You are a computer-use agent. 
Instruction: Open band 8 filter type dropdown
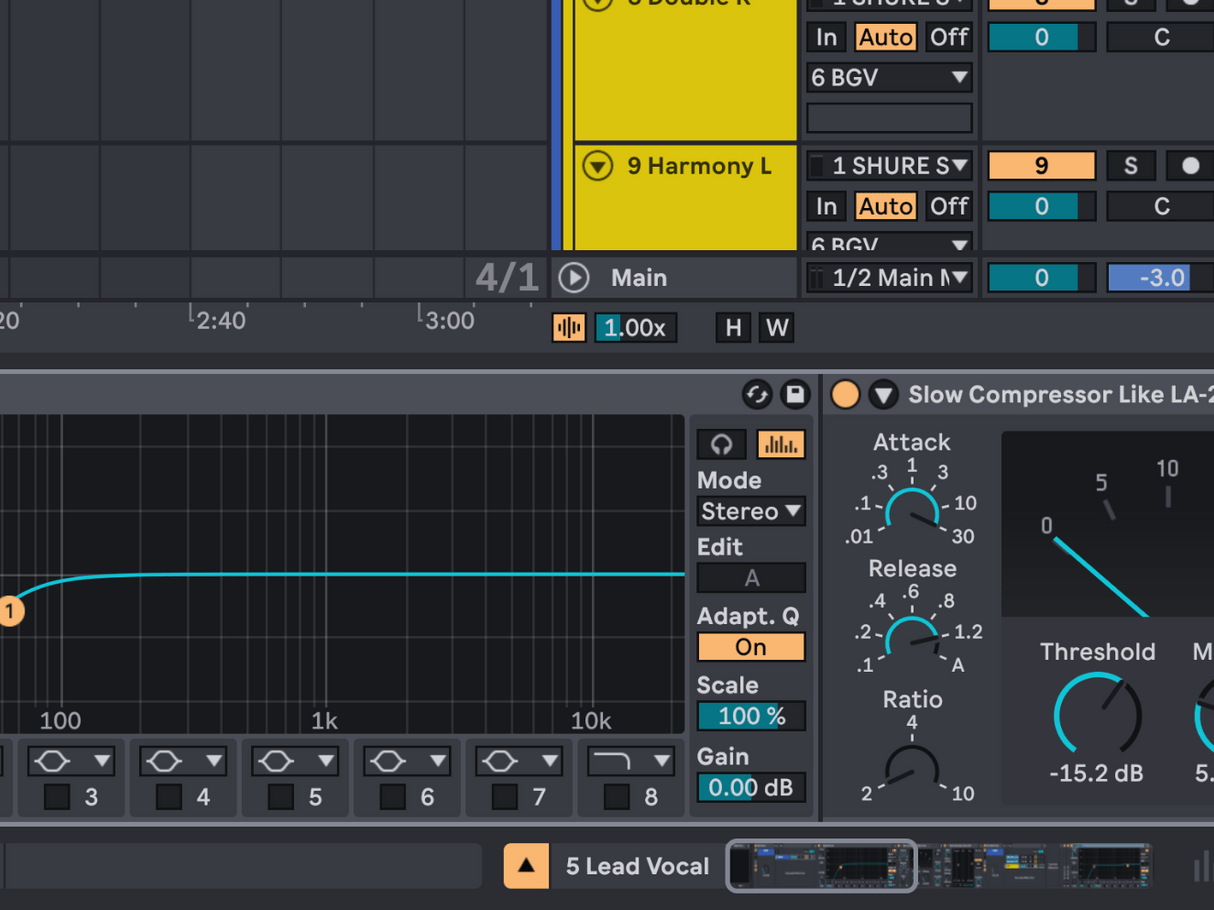(x=630, y=762)
